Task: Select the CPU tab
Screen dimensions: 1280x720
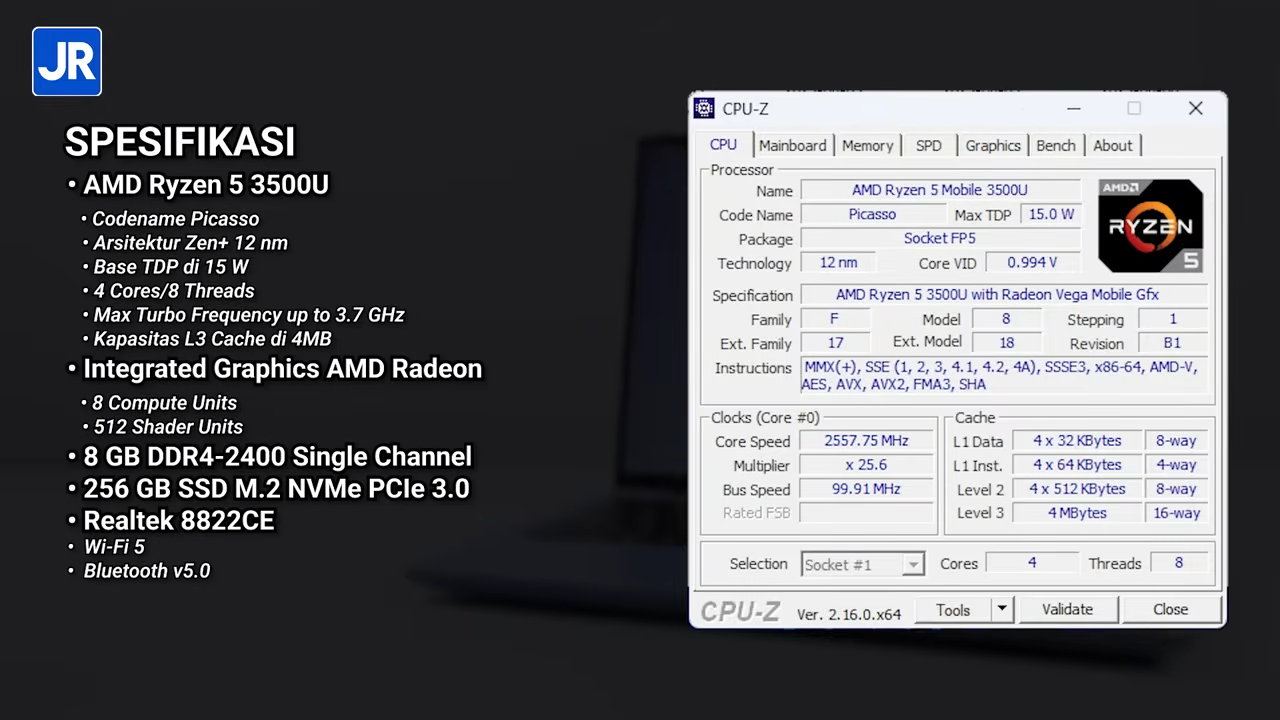Action: (723, 144)
